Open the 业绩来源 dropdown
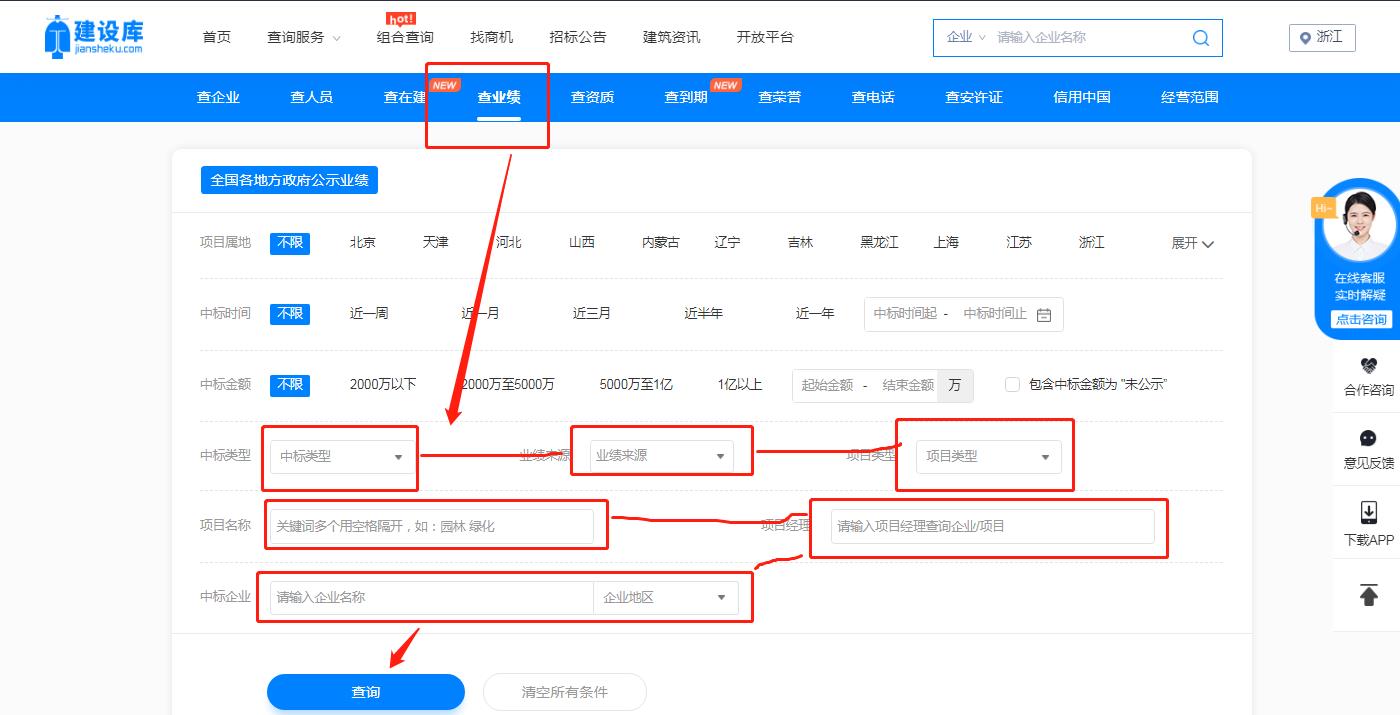This screenshot has height=715, width=1400. coord(661,456)
